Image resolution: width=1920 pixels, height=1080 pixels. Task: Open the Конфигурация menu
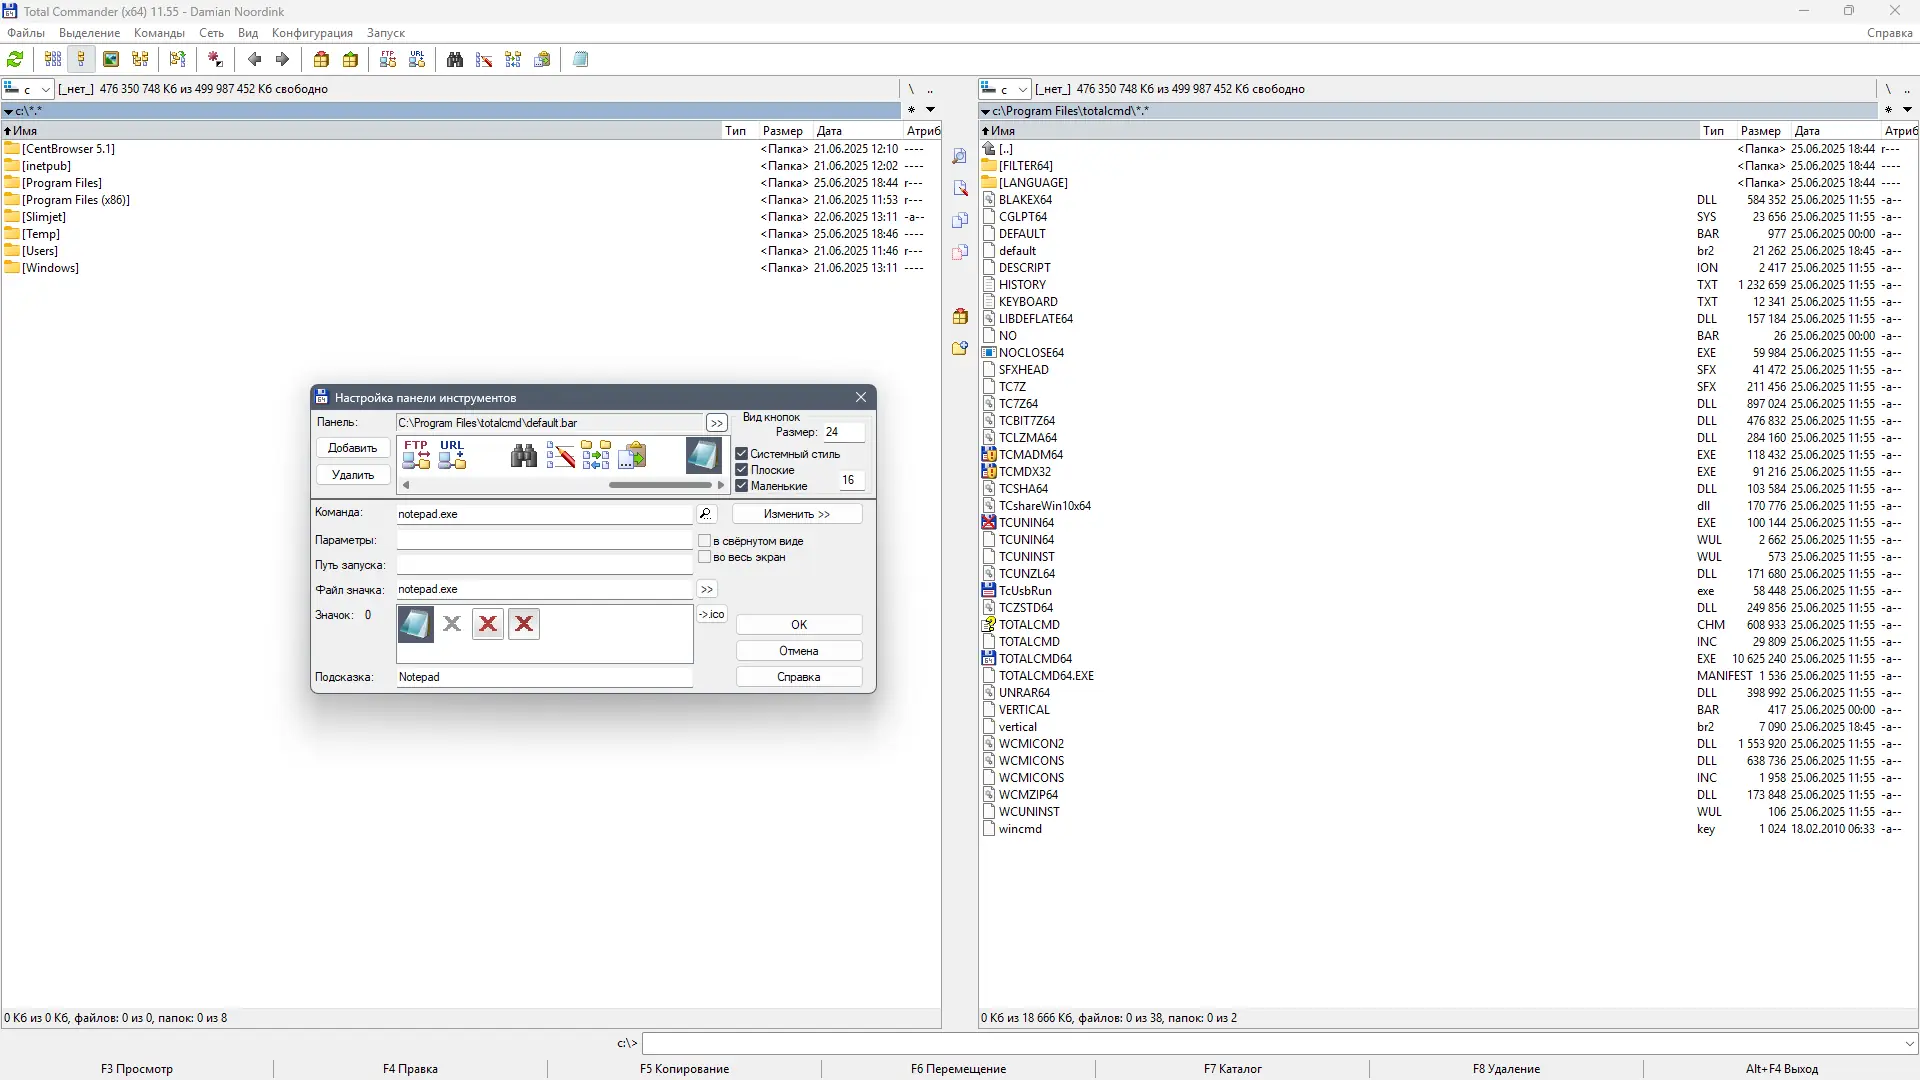point(312,33)
